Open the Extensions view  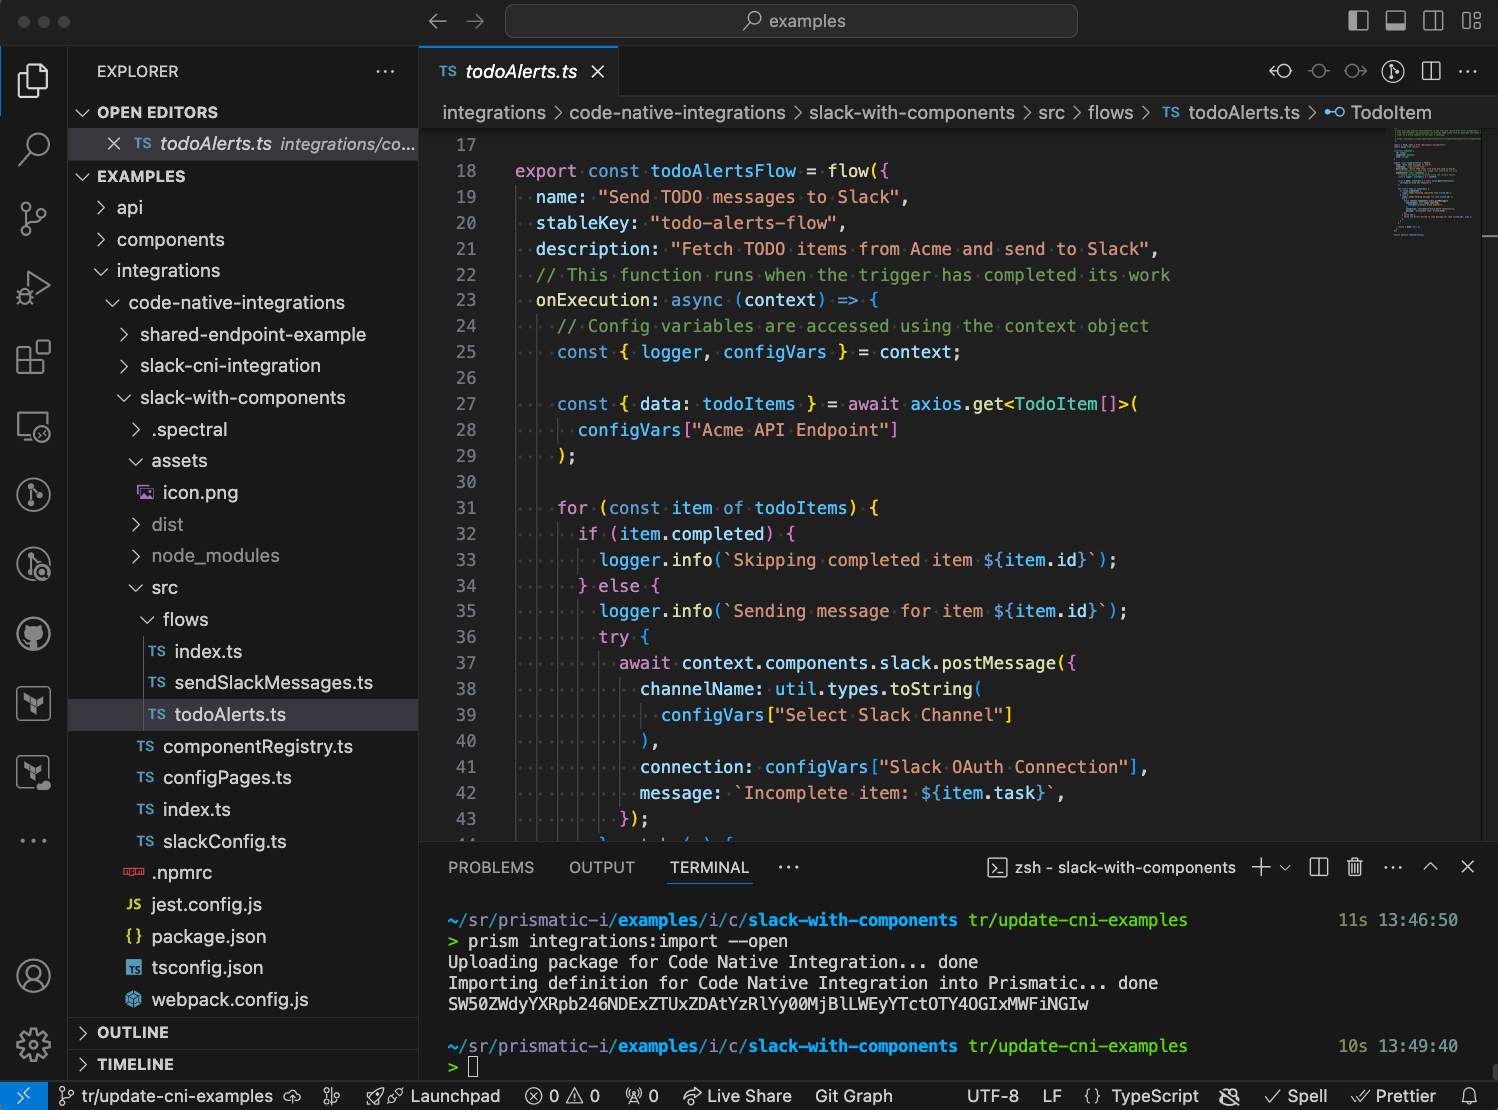33,357
